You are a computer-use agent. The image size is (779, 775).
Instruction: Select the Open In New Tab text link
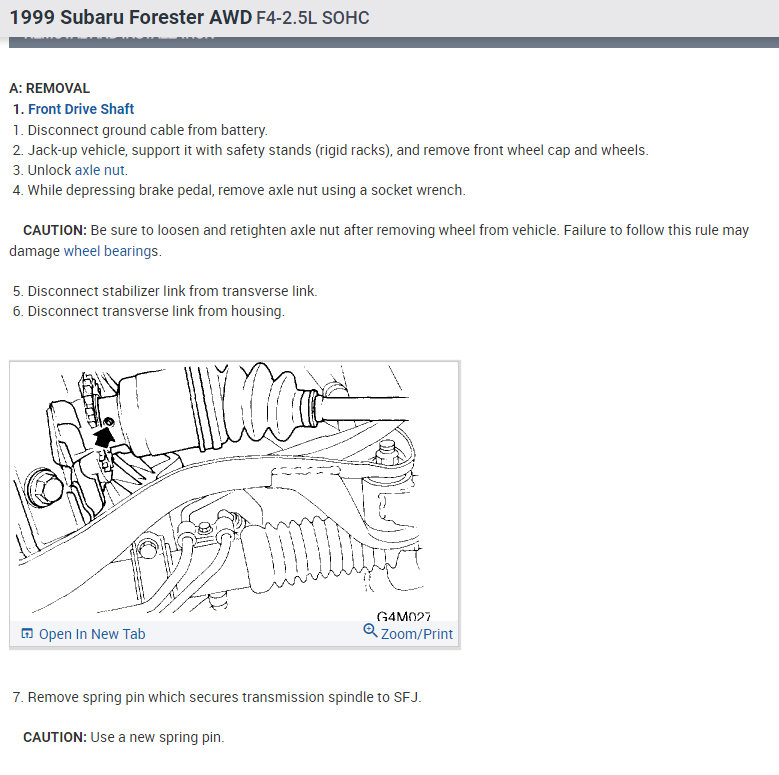pos(92,634)
